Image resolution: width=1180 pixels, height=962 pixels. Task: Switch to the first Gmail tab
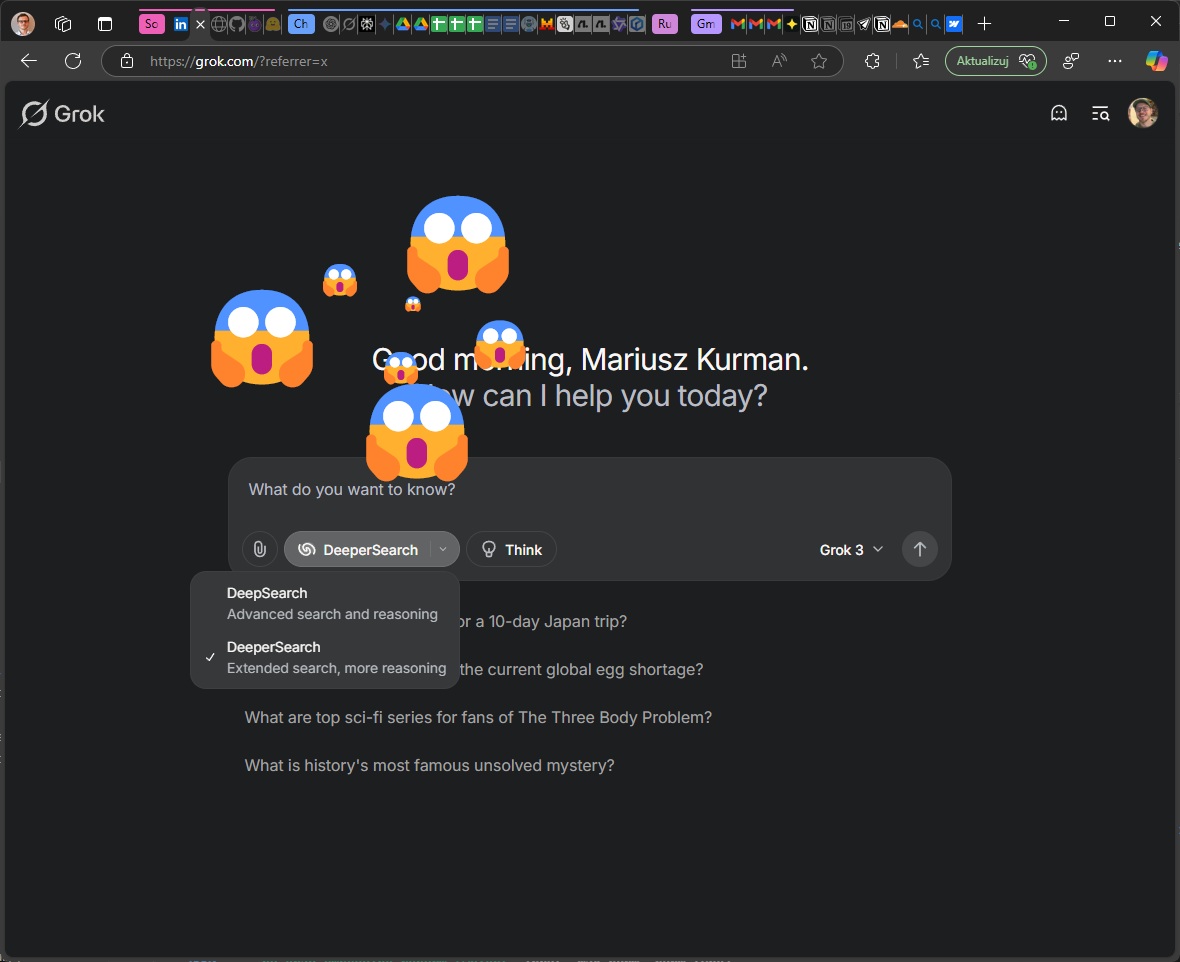tap(738, 24)
